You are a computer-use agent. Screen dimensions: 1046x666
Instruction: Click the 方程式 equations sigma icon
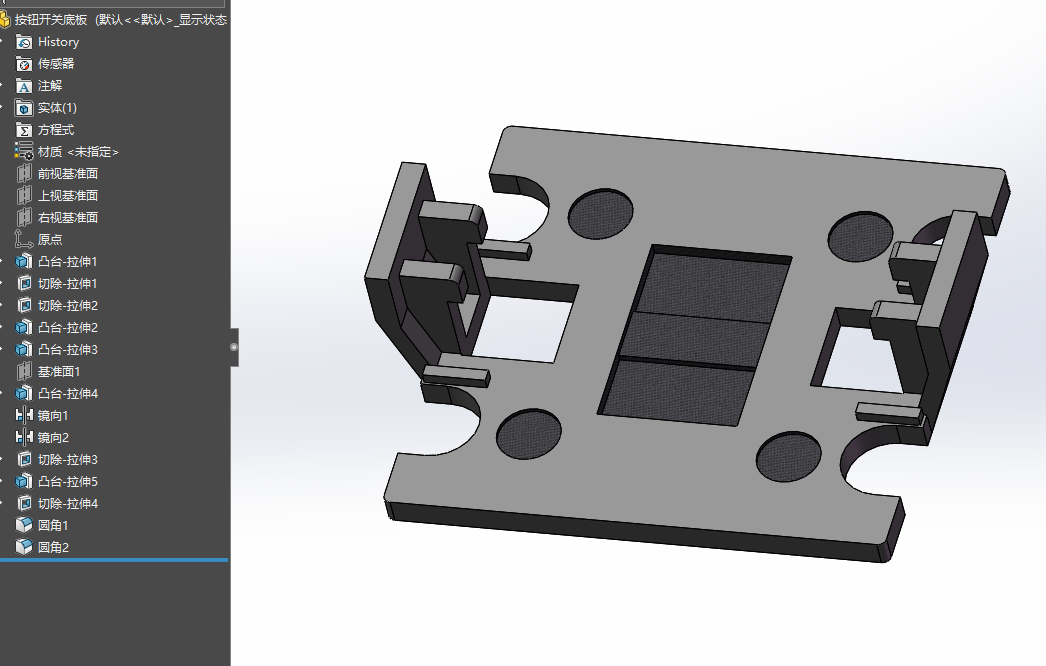pos(24,130)
